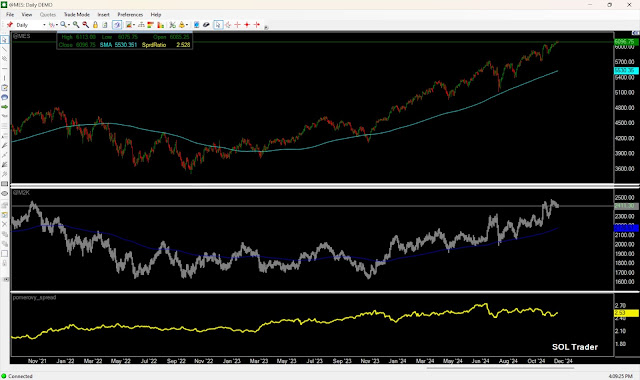
Task: Click the green 6096.75 price label
Action: (x=626, y=42)
